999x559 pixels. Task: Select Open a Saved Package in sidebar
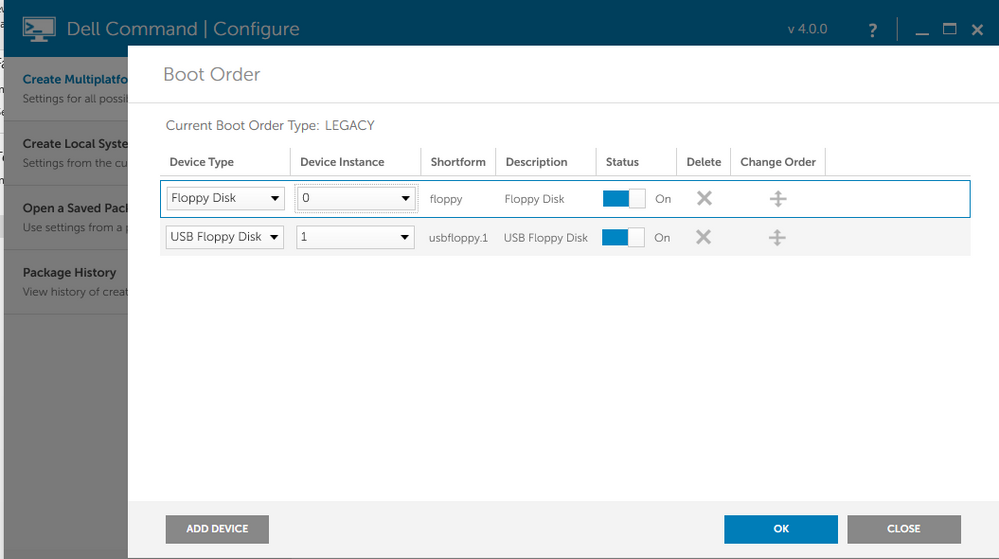click(66, 217)
